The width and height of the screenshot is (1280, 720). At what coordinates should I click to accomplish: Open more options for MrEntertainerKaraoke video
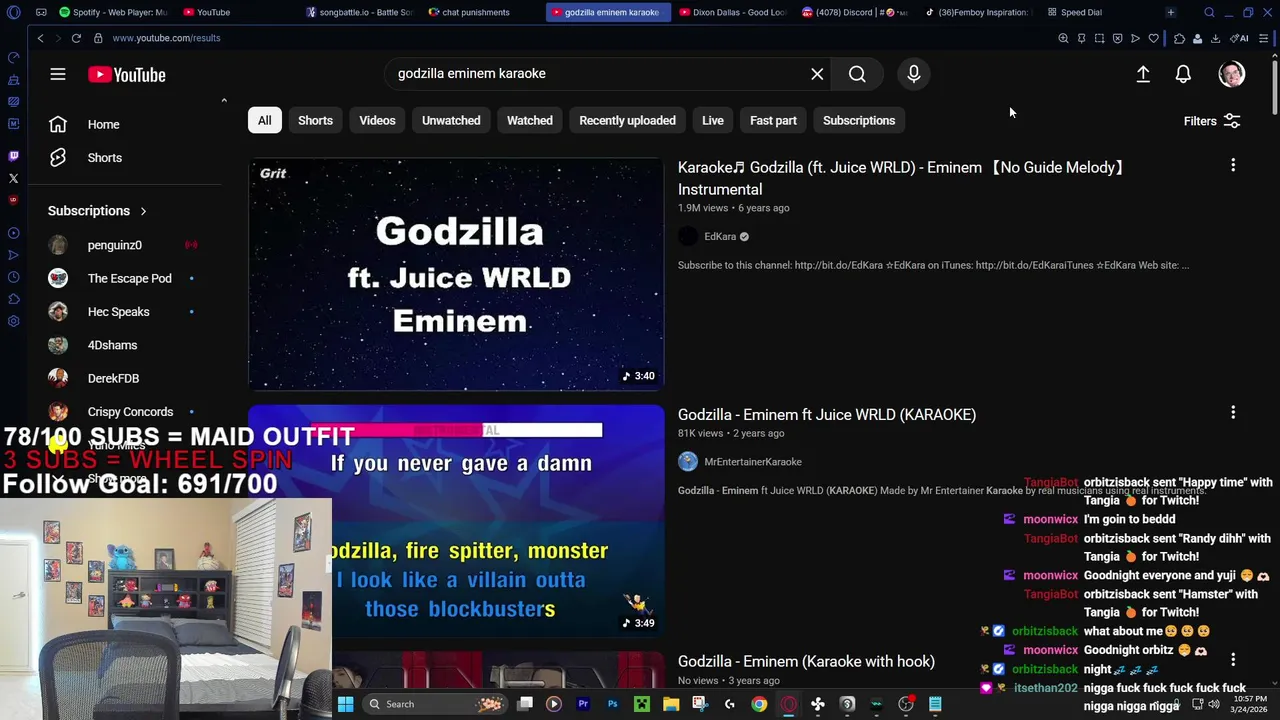(x=1233, y=412)
